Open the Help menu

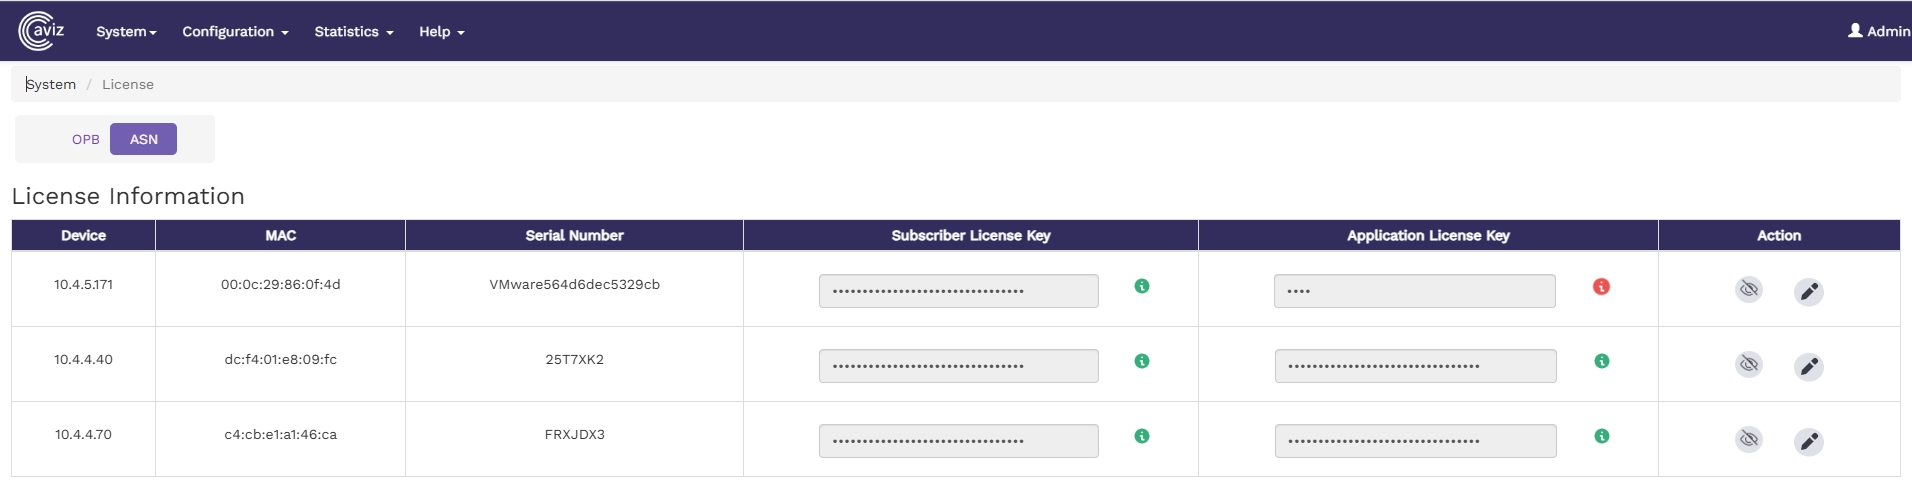pos(441,32)
